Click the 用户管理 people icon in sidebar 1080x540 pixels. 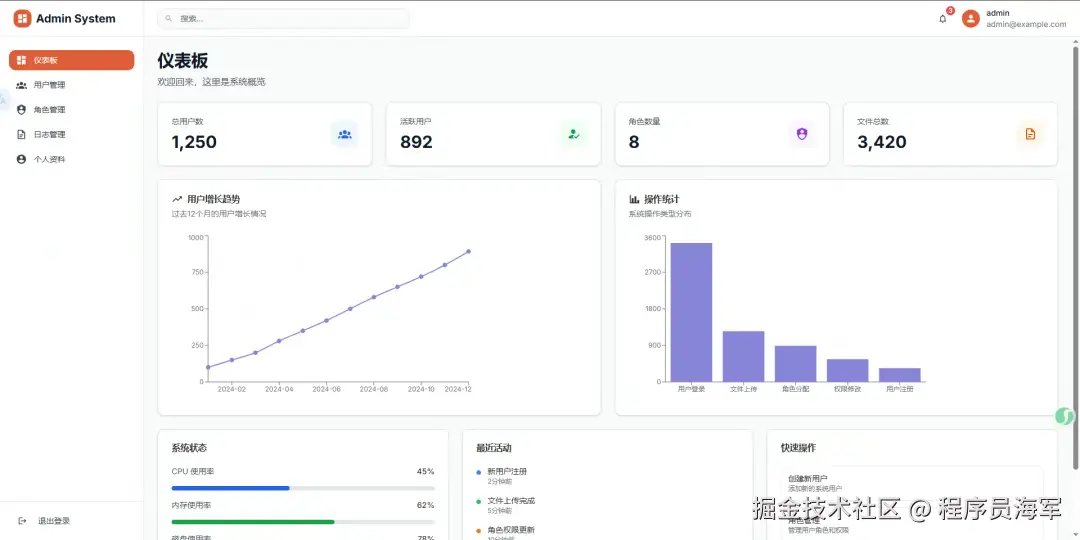pos(21,85)
